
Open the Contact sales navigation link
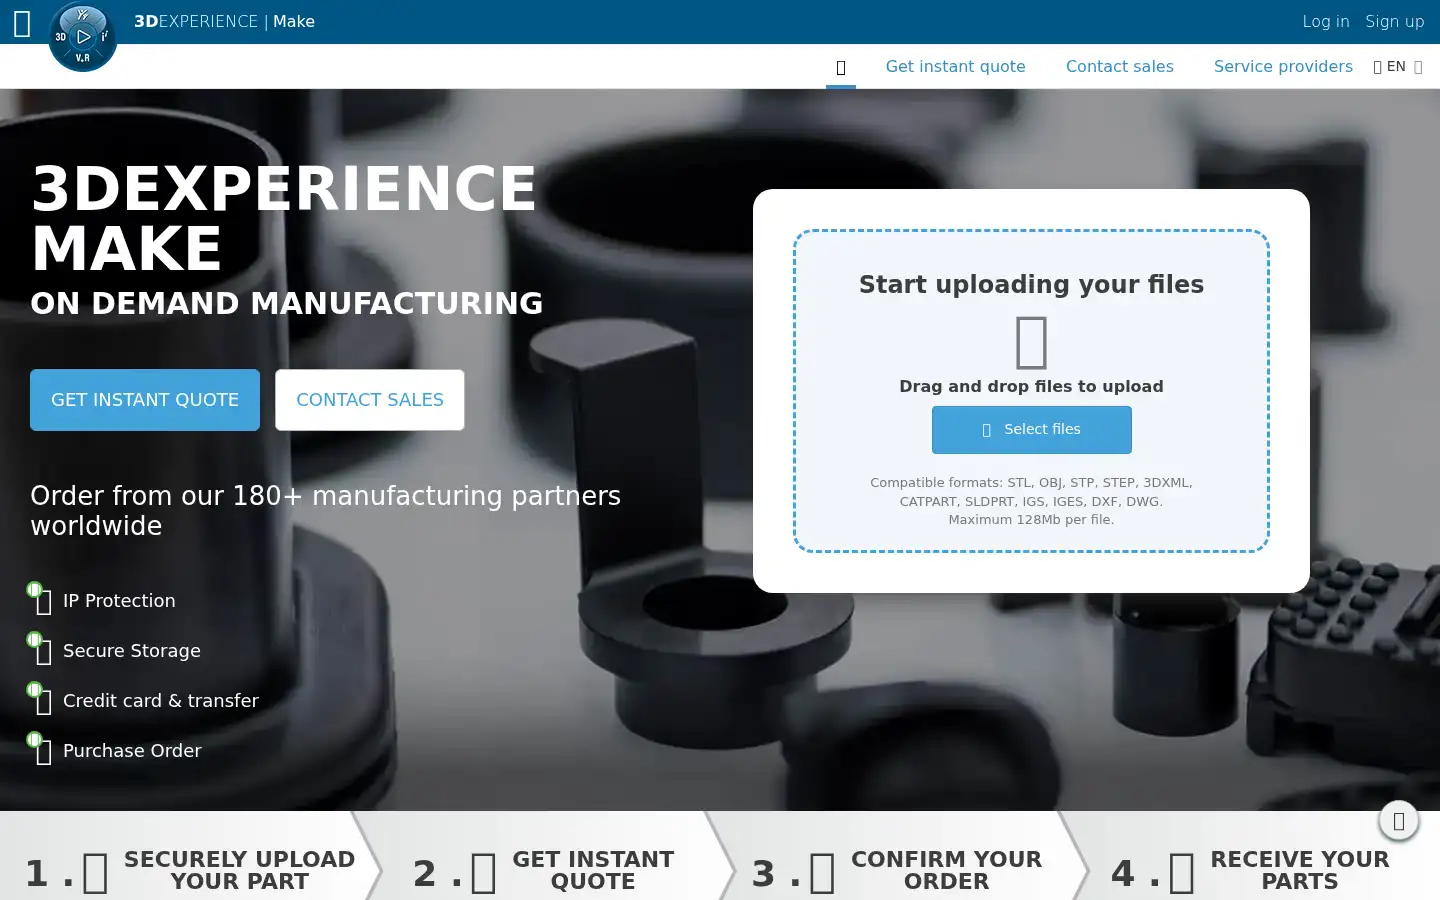point(1119,66)
